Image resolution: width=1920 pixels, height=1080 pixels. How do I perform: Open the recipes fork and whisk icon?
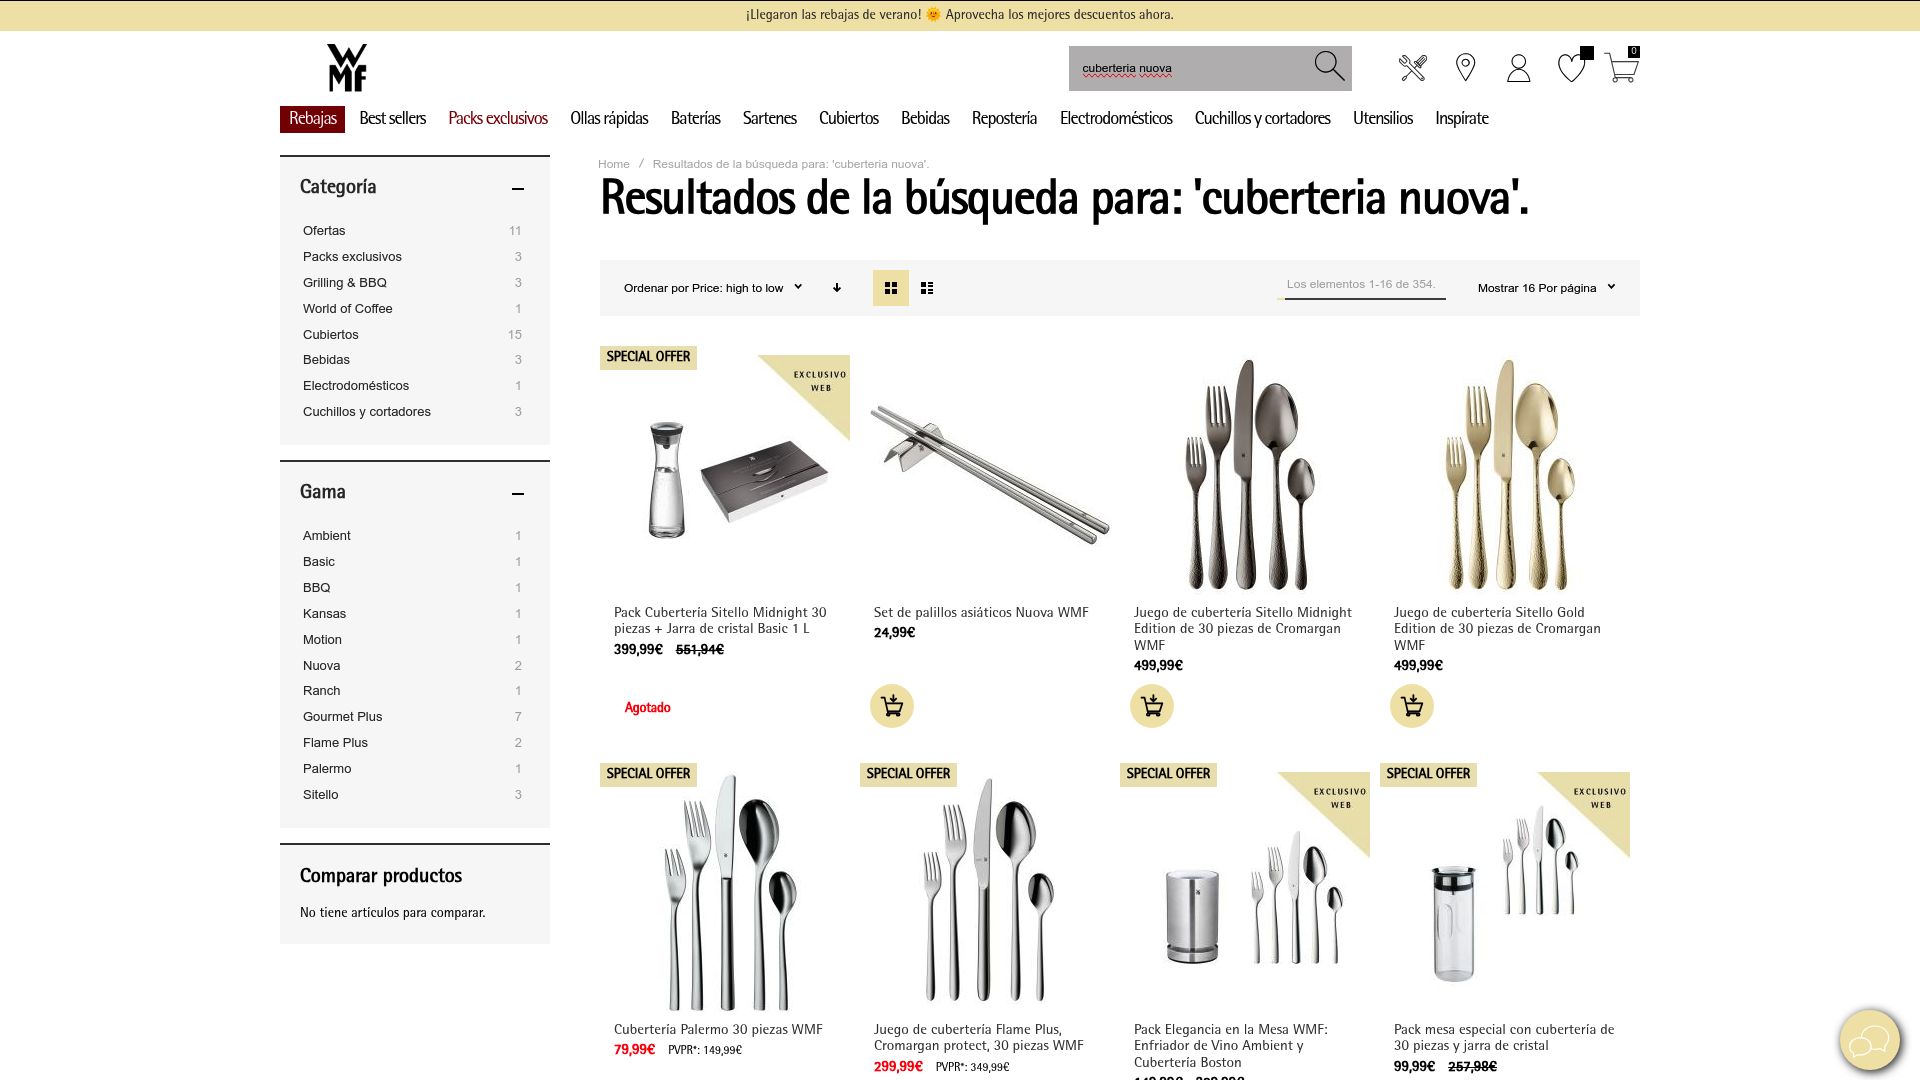coord(1412,68)
